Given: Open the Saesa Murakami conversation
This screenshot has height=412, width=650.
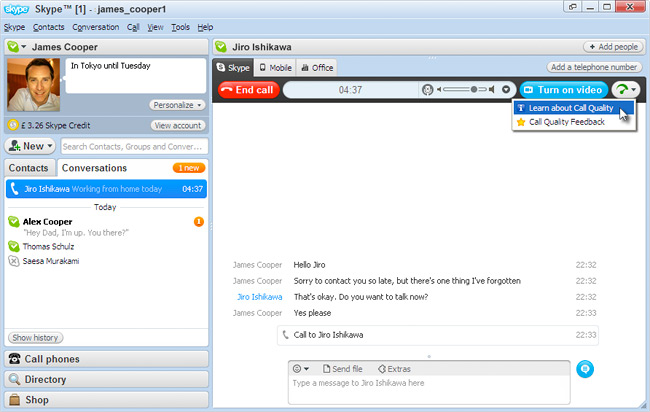Looking at the screenshot, I should click(106, 261).
